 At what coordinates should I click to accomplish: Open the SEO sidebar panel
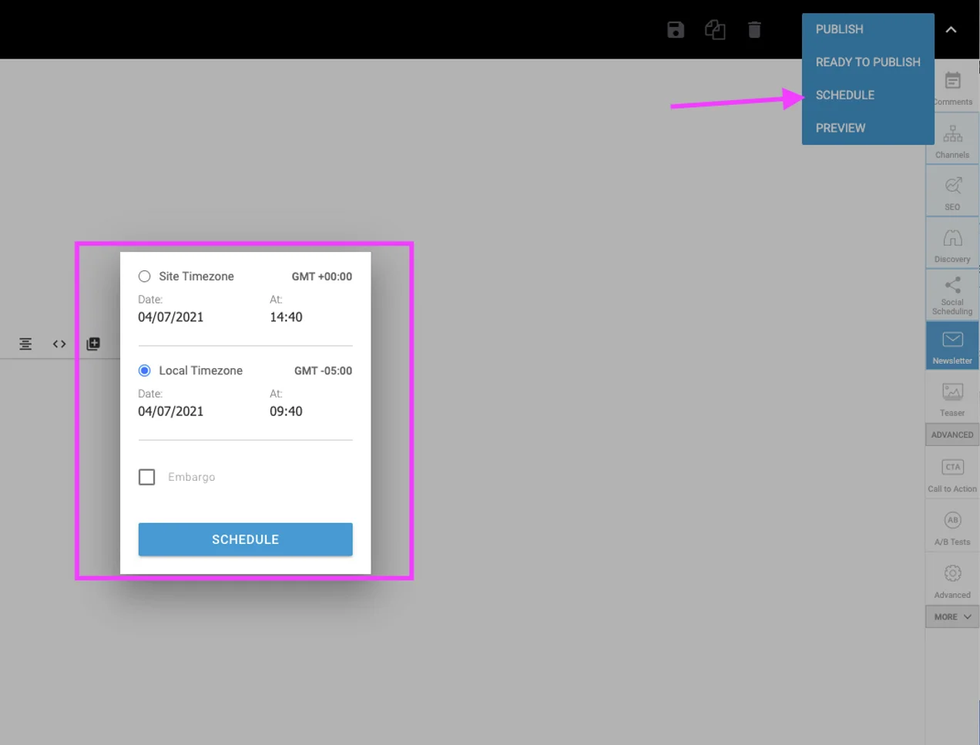[952, 191]
